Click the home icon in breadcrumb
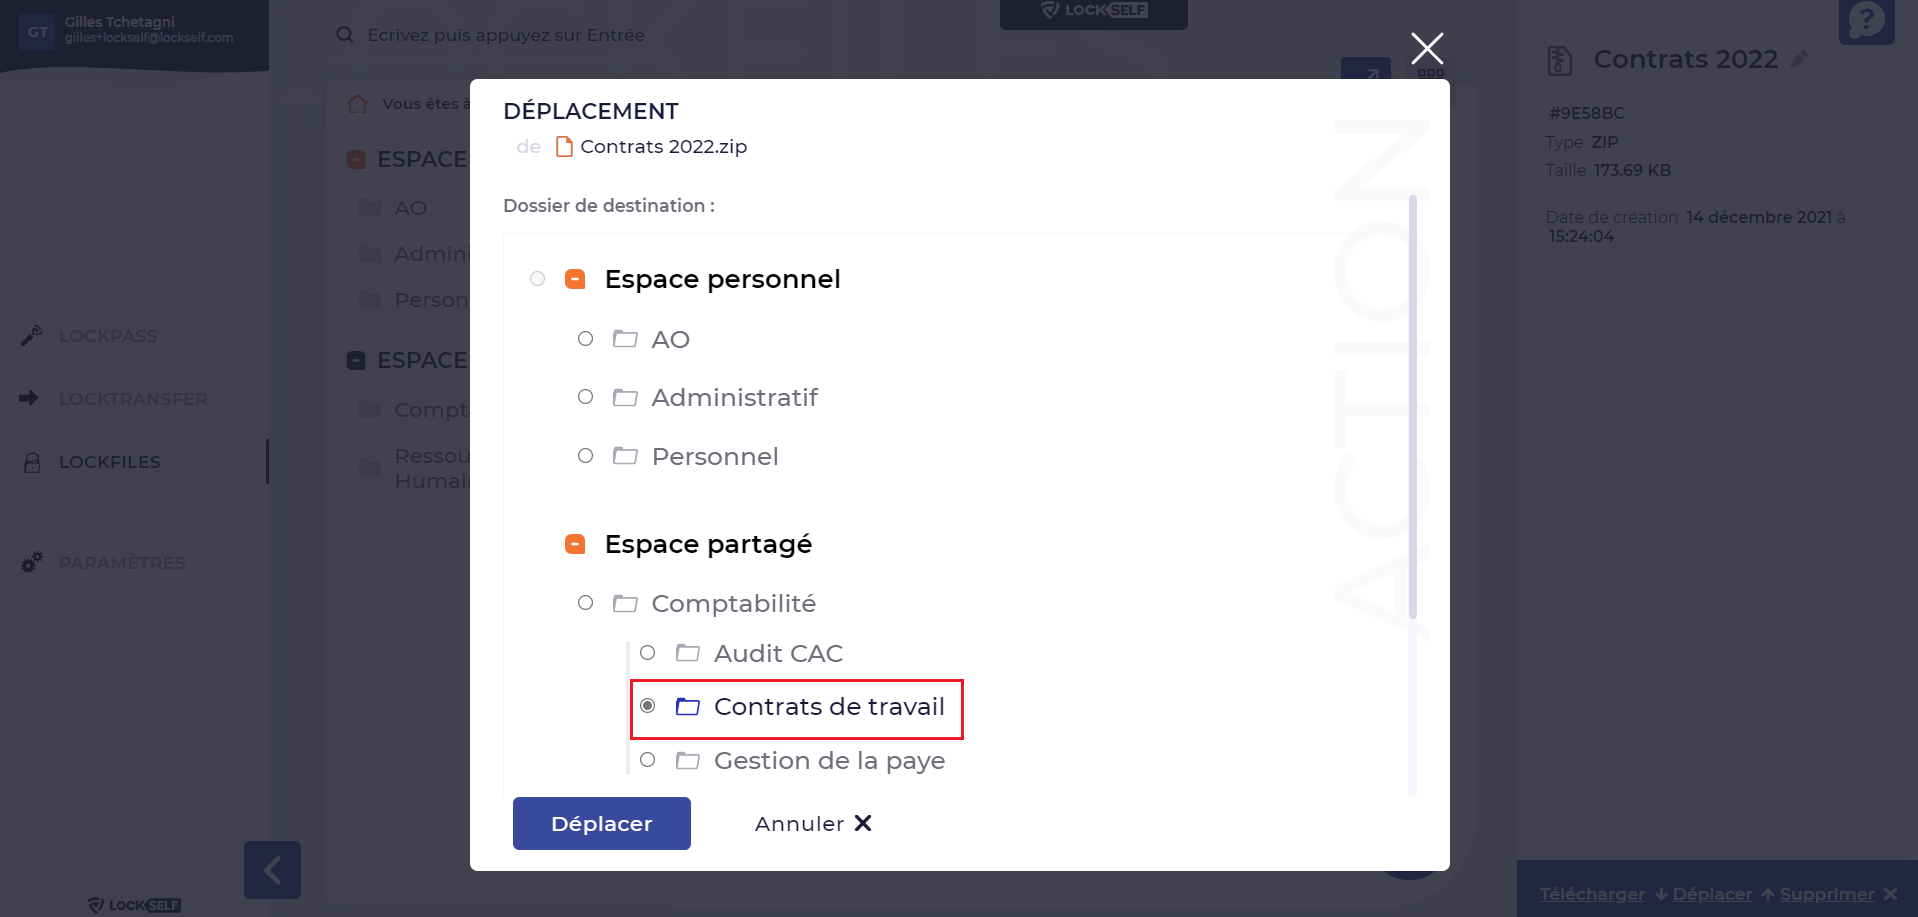This screenshot has width=1918, height=917. pyautogui.click(x=357, y=104)
